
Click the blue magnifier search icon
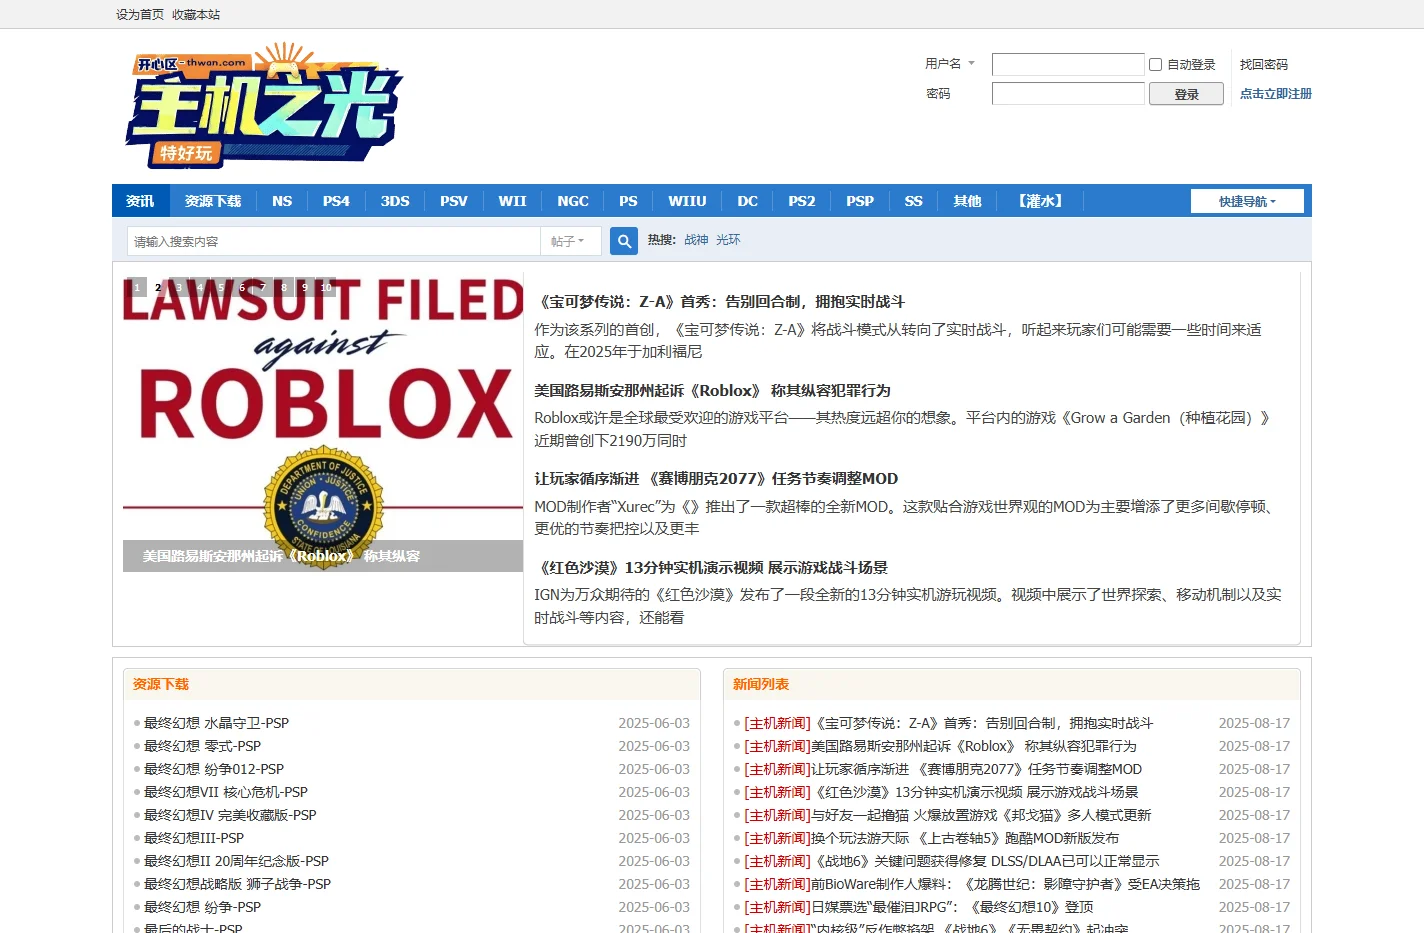pos(624,241)
